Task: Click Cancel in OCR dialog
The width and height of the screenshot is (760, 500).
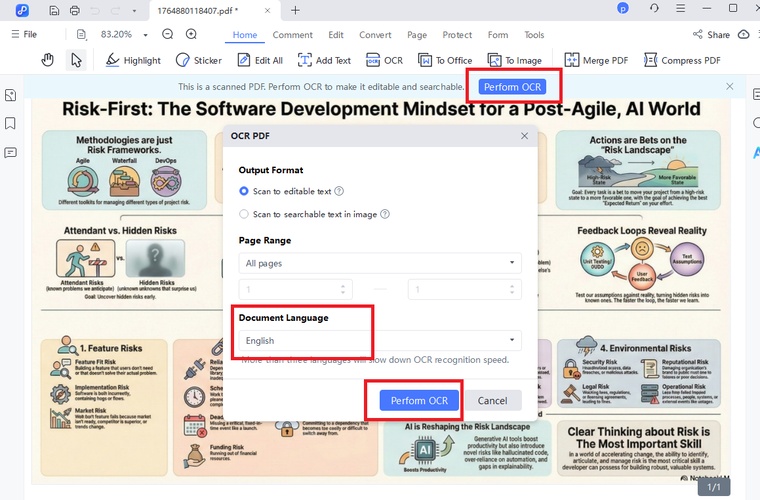Action: point(492,400)
